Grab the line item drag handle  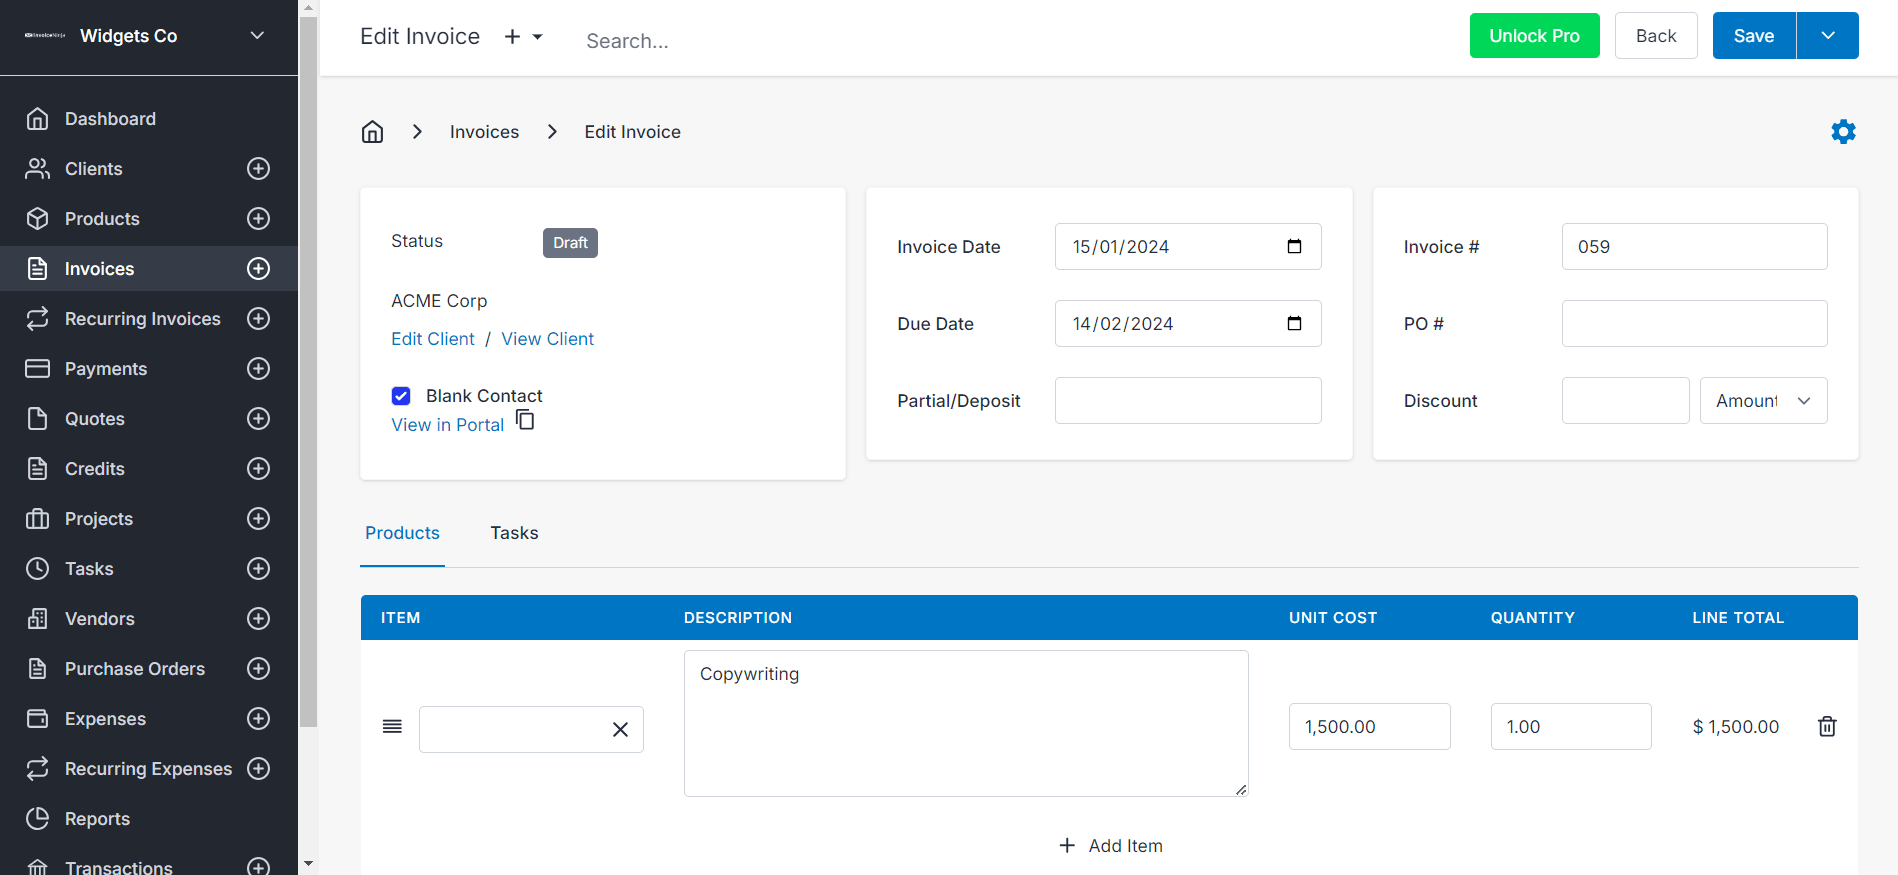point(392,727)
